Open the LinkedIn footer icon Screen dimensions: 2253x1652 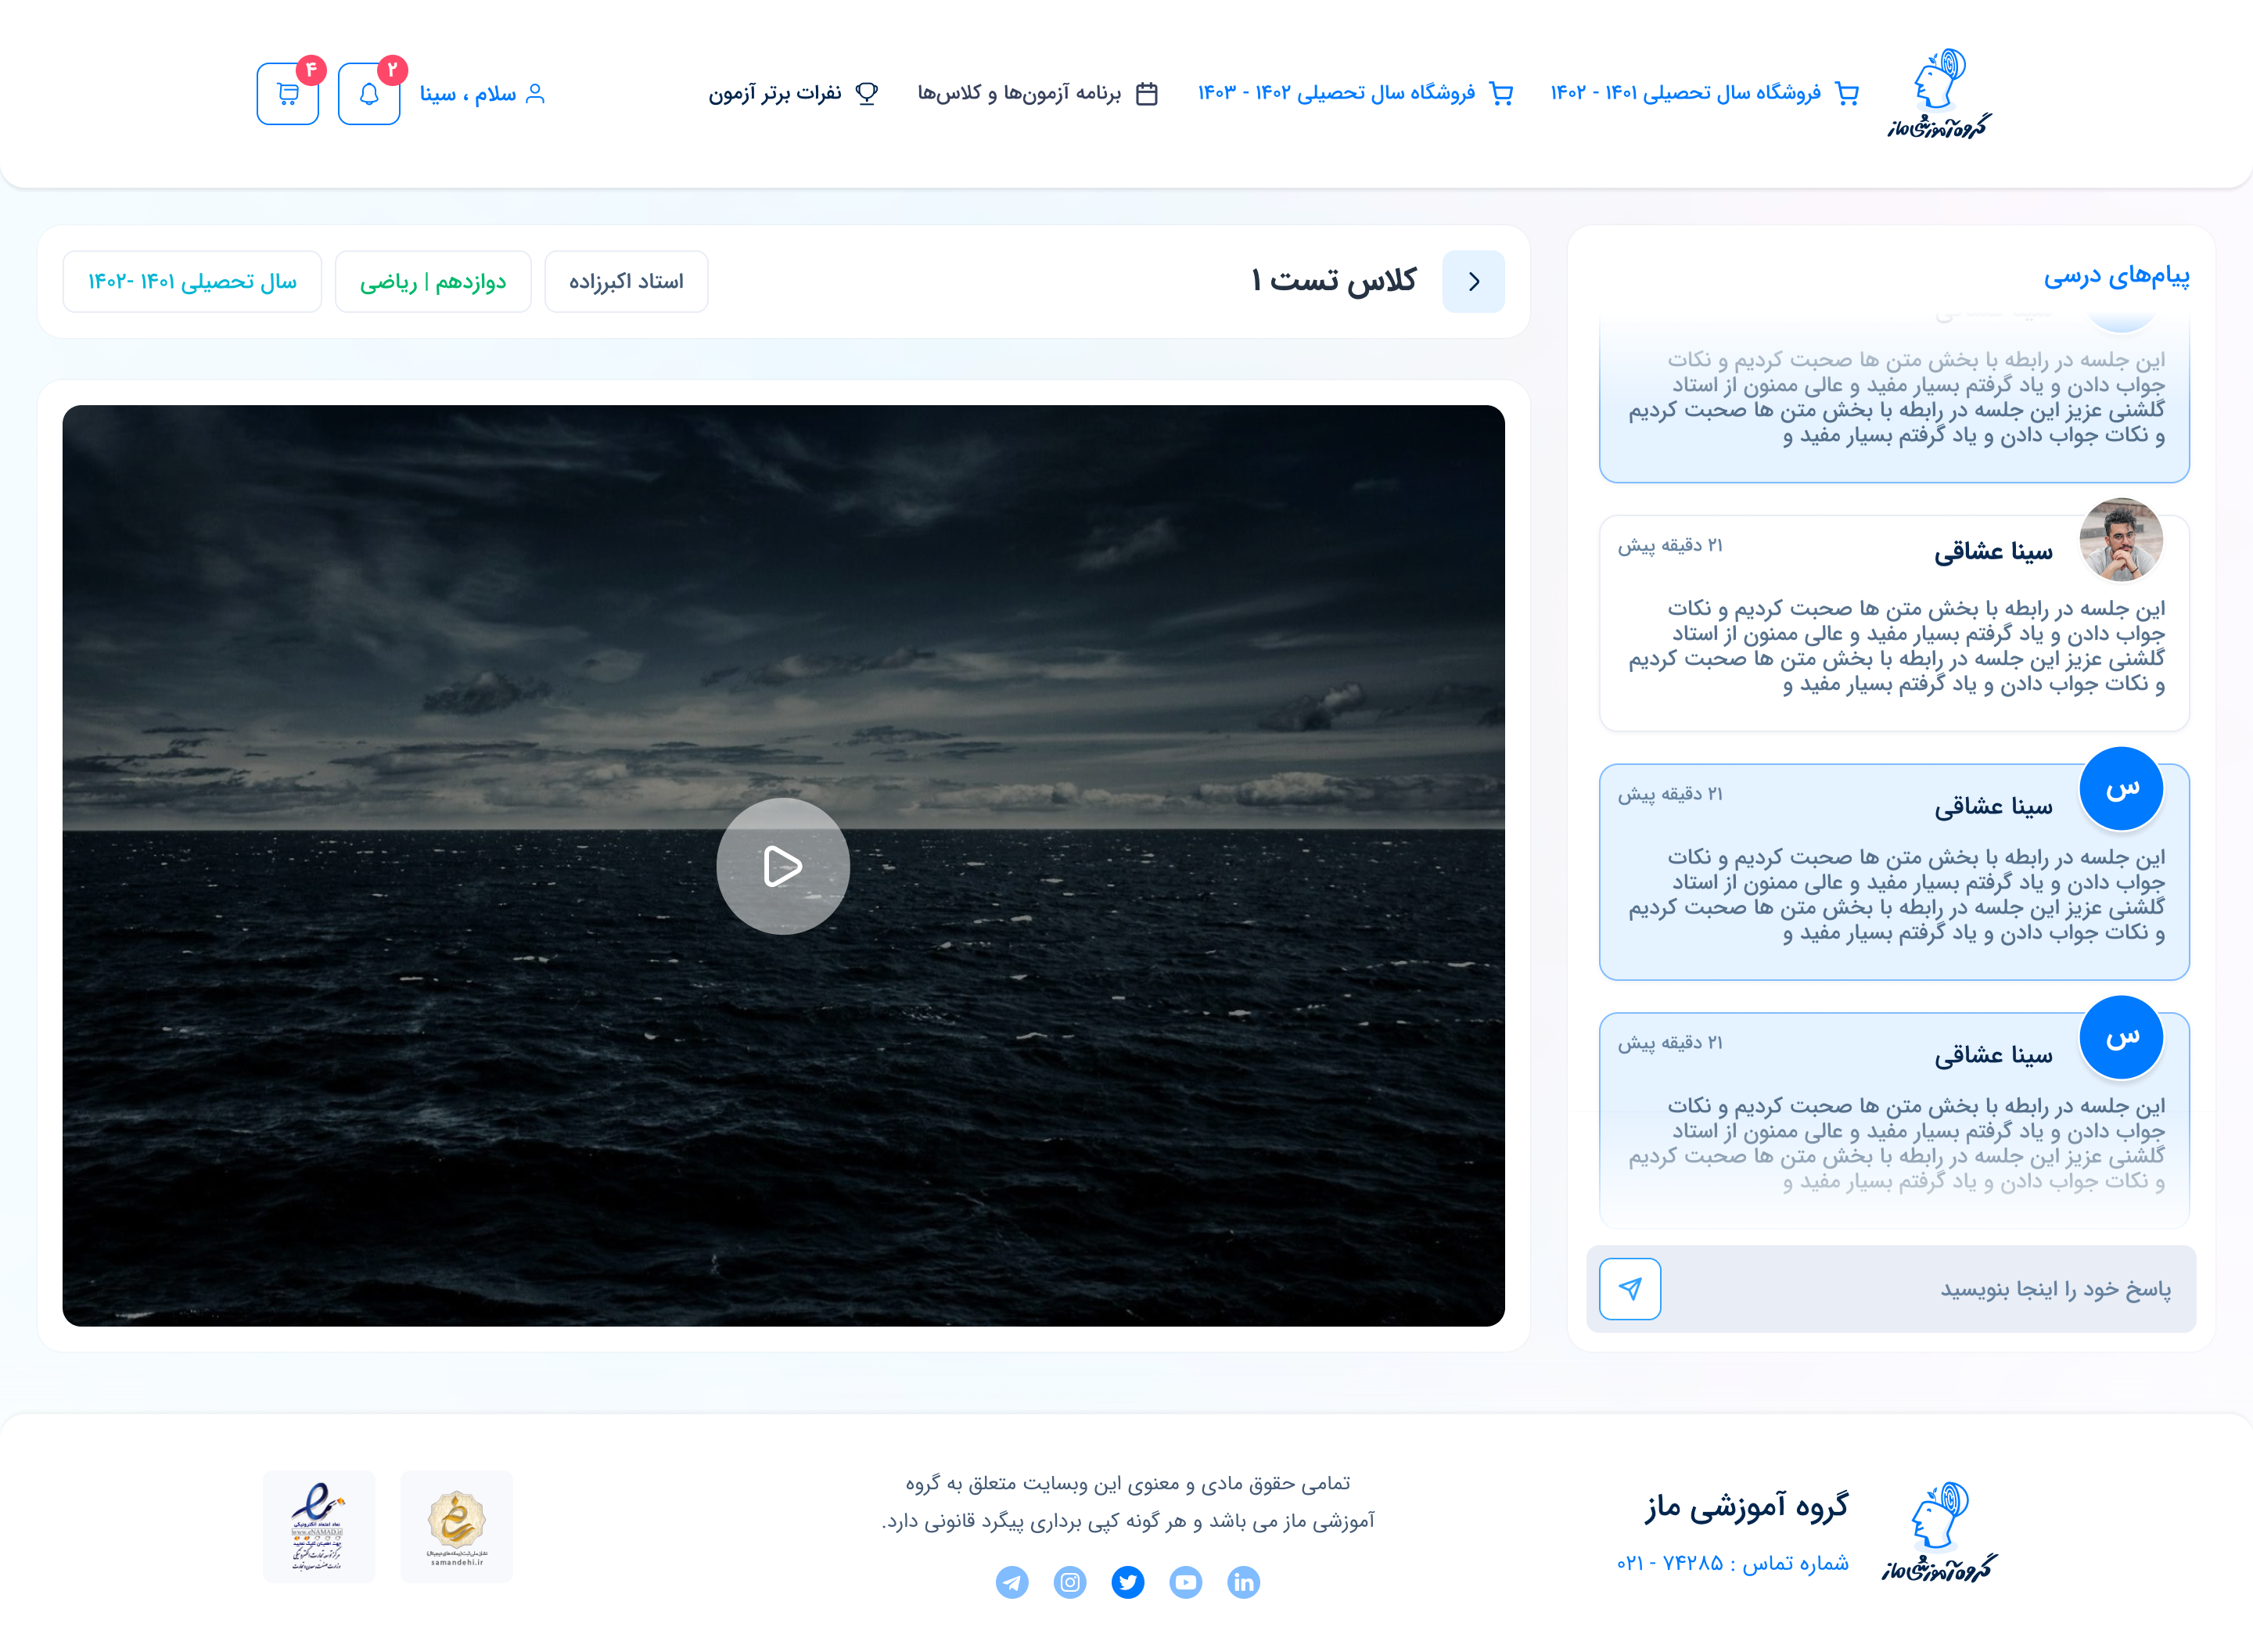pos(1243,1582)
